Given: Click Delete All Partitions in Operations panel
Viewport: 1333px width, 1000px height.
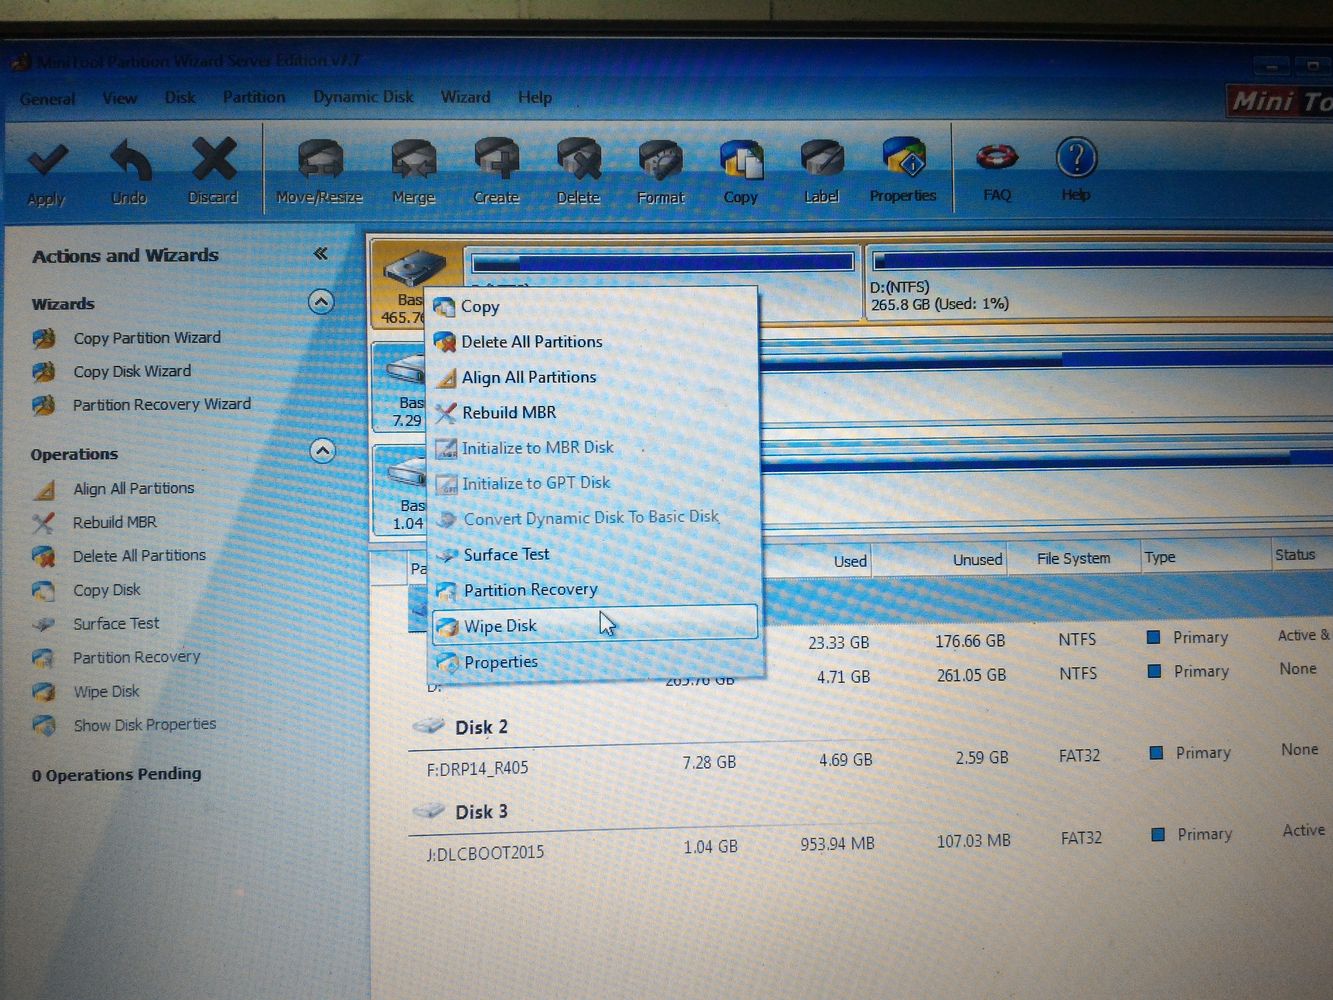Looking at the screenshot, I should tap(139, 555).
